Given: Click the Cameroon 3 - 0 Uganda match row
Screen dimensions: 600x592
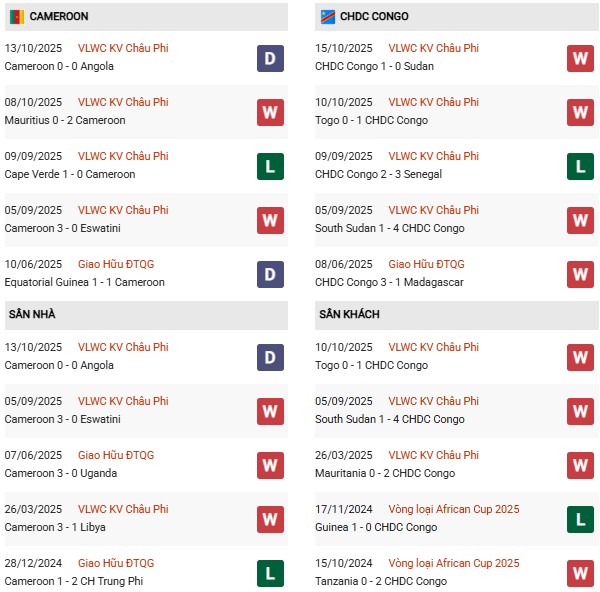Looking at the screenshot, I should pos(61,473).
